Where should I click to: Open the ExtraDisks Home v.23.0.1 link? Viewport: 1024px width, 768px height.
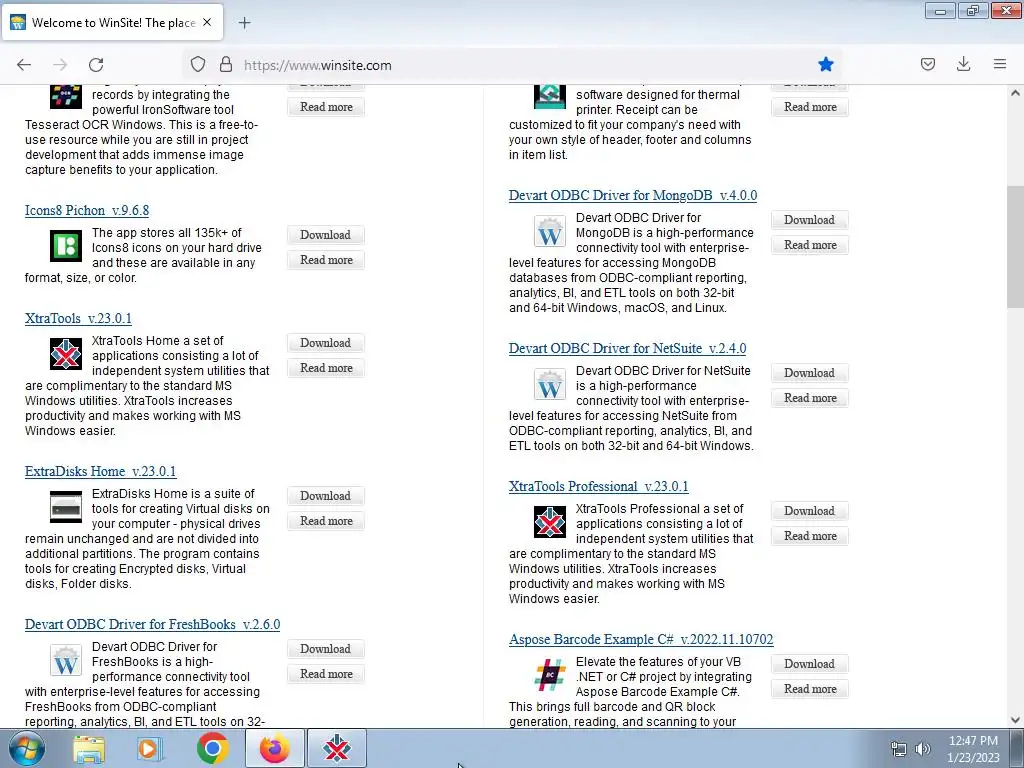(x=101, y=471)
